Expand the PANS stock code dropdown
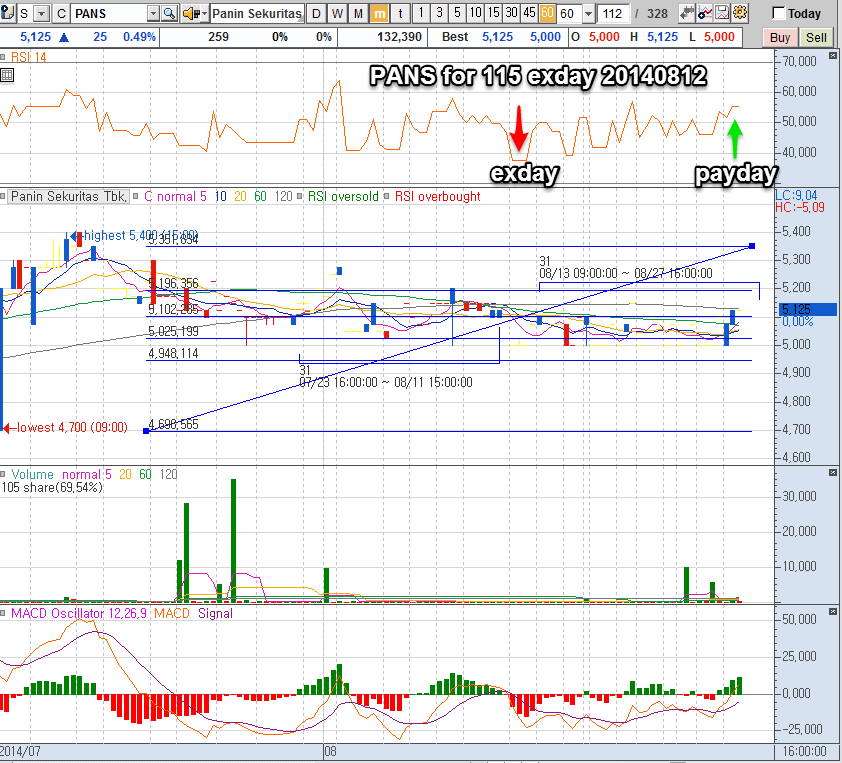The width and height of the screenshot is (842, 763). [154, 13]
